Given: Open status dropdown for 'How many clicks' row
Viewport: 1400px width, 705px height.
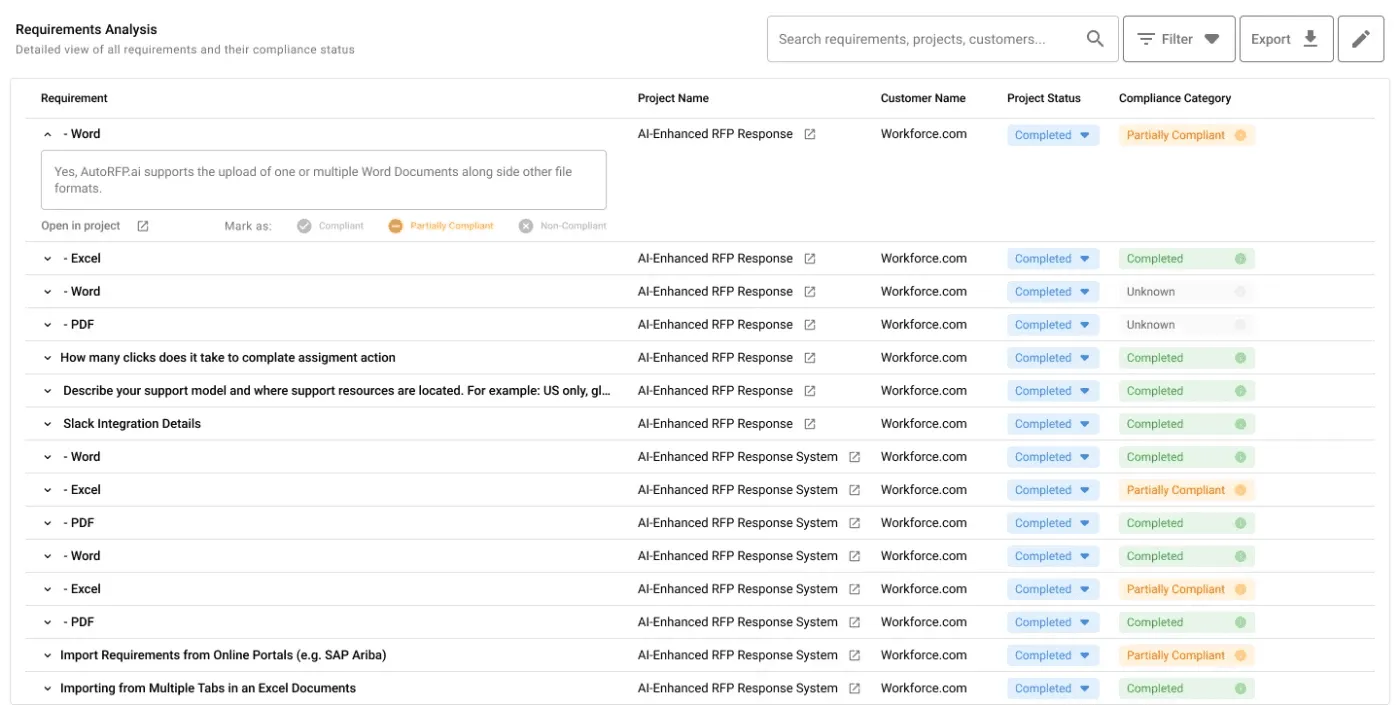Looking at the screenshot, I should pos(1053,358).
